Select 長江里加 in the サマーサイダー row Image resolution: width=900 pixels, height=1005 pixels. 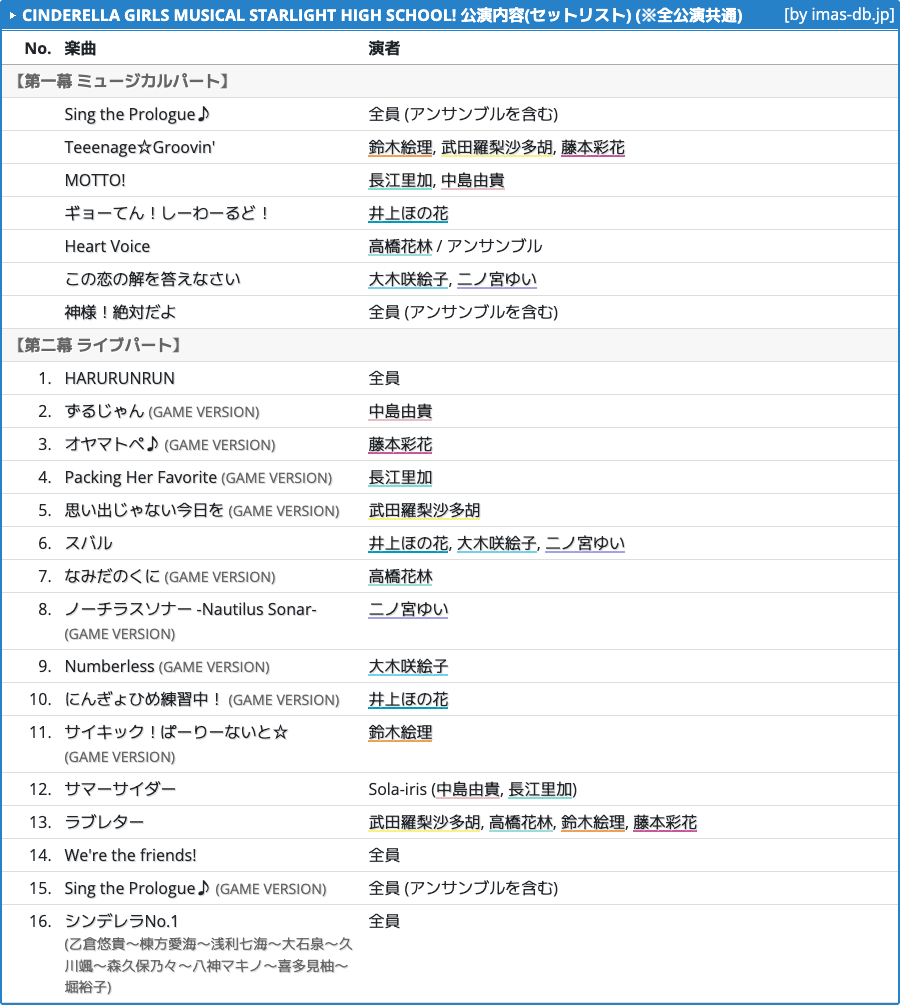540,790
